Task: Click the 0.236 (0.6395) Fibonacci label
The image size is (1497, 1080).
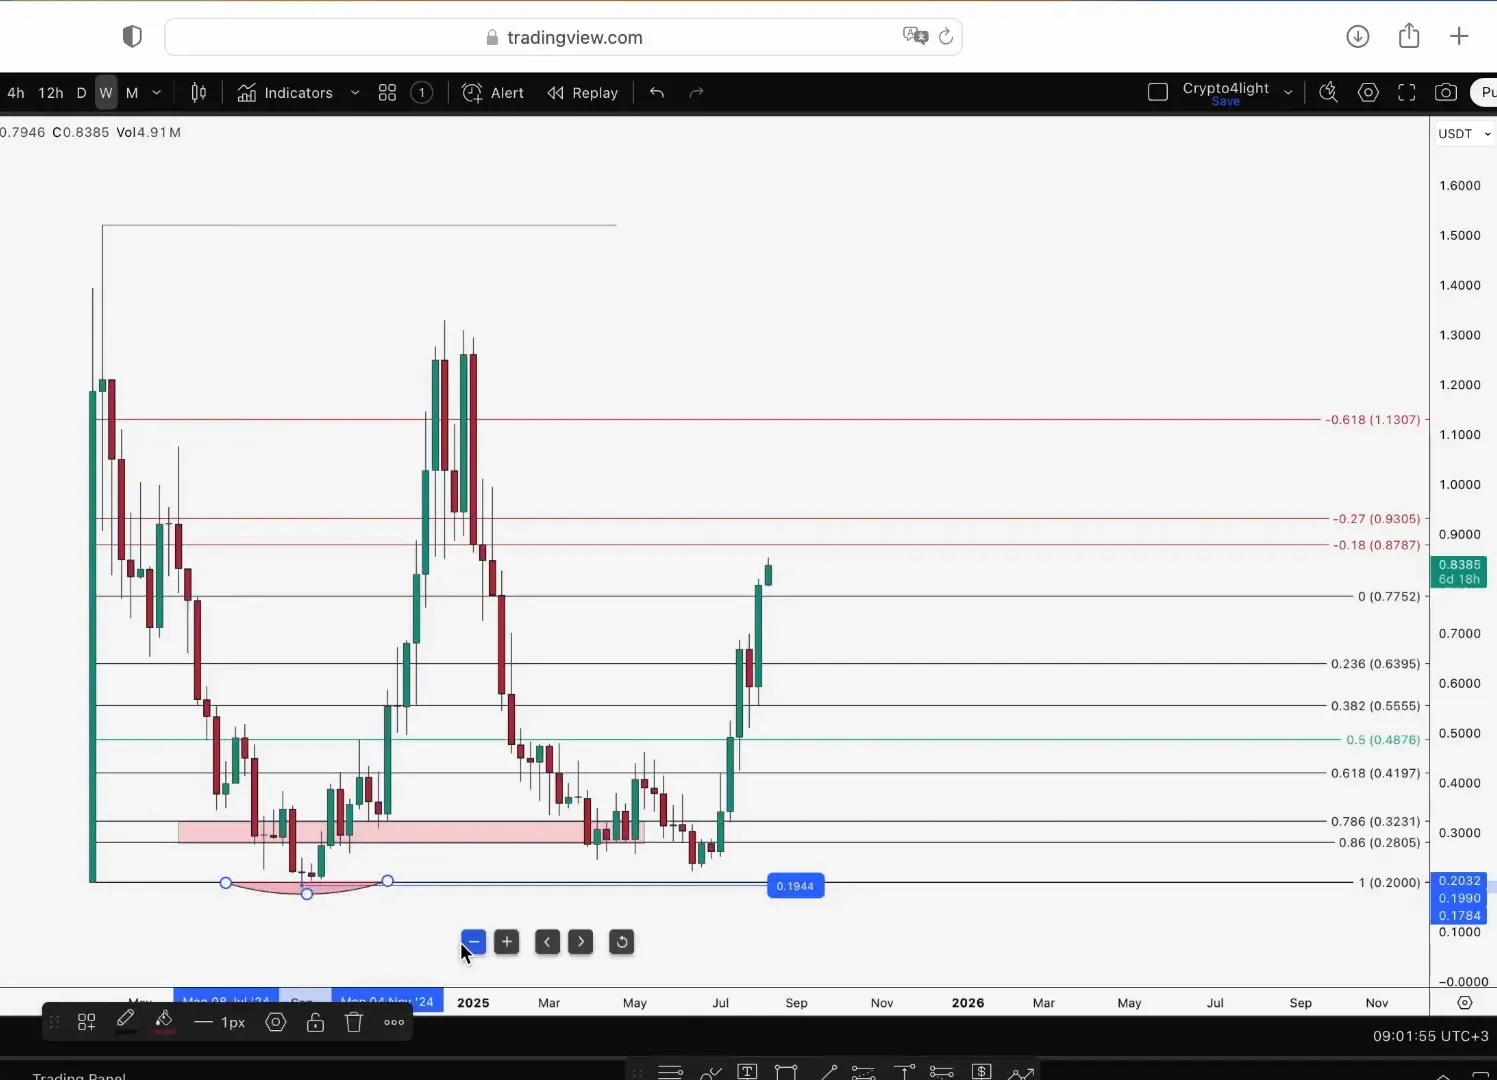Action: [1375, 664]
